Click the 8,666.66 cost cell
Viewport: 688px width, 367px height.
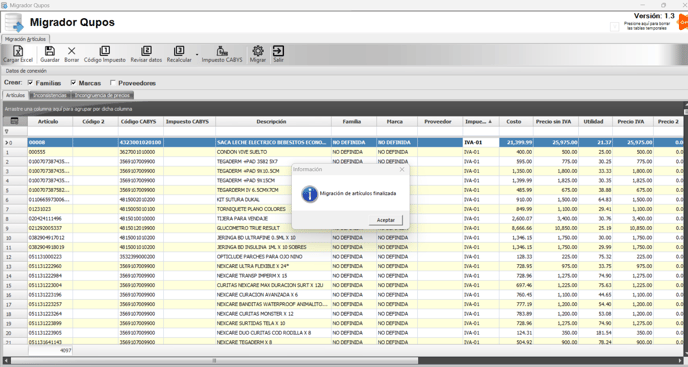click(516, 228)
